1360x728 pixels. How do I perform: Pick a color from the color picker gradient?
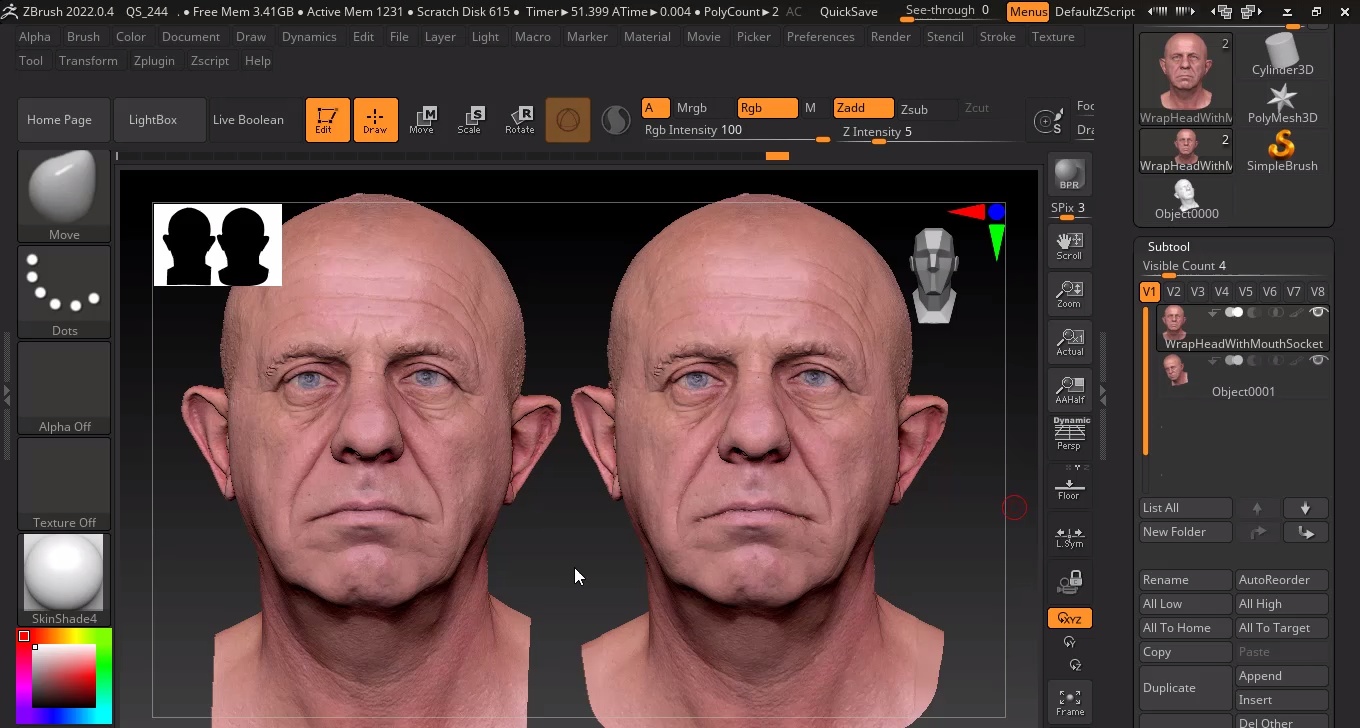[x=63, y=675]
